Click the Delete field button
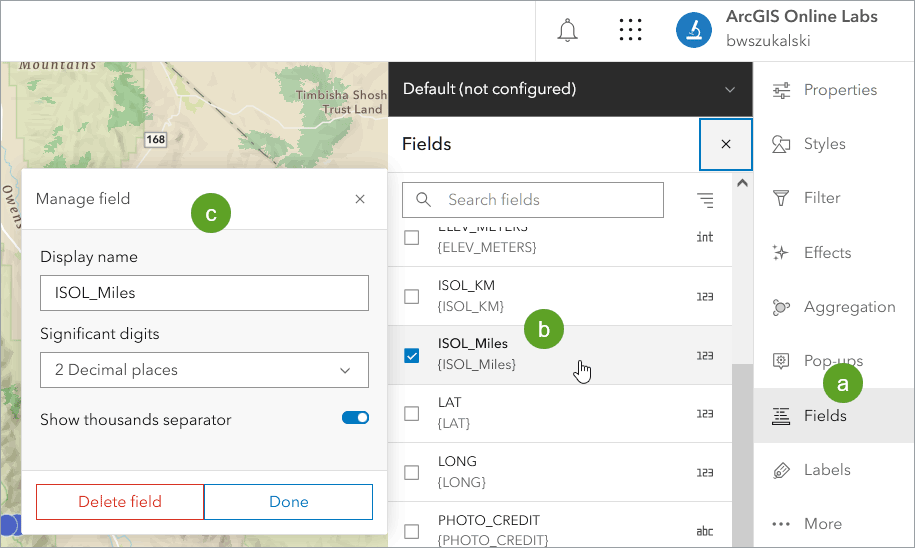Screen dimensions: 915x548 (120, 502)
